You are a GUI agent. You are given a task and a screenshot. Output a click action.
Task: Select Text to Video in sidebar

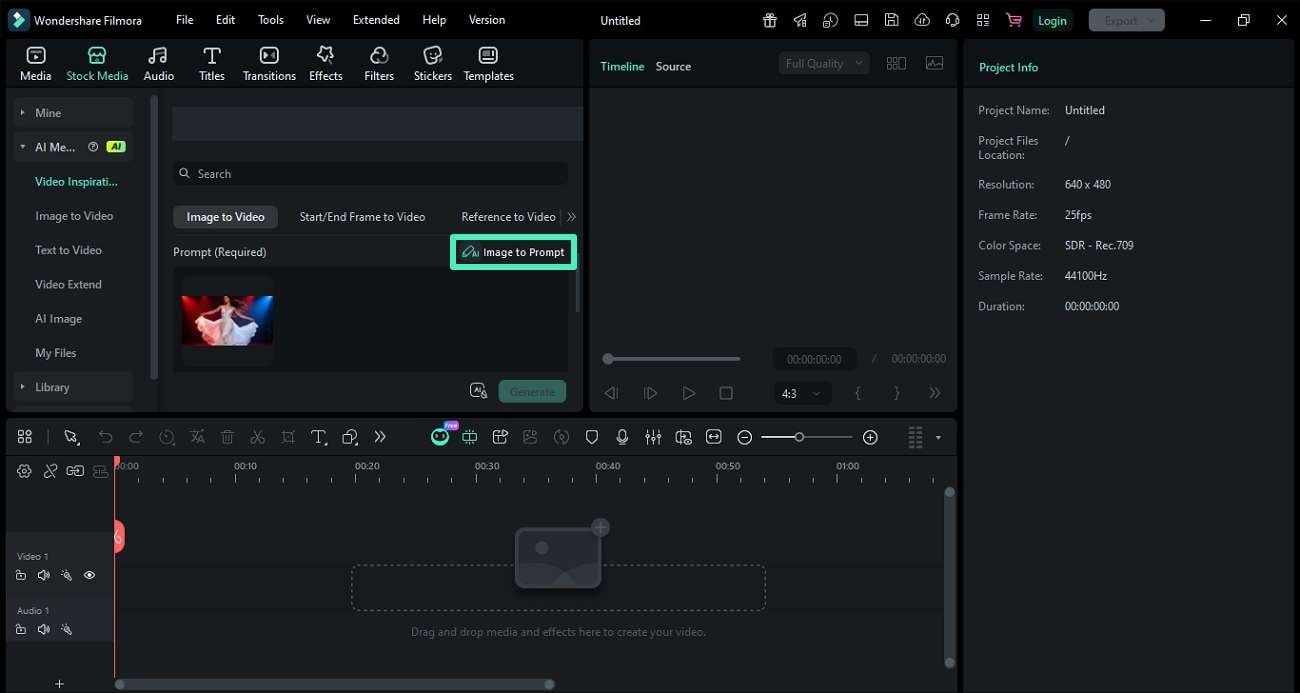(x=68, y=250)
